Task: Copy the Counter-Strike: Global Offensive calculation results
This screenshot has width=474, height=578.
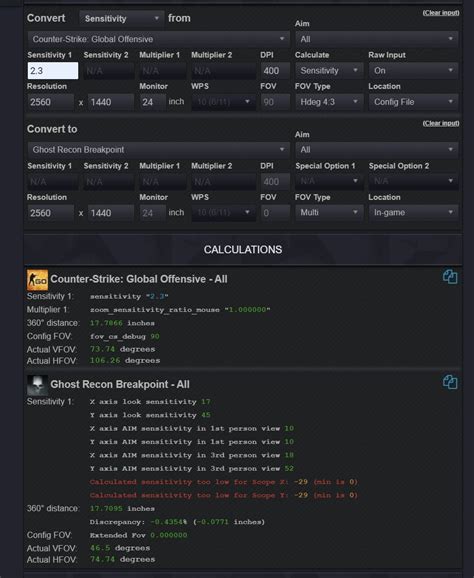Action: click(450, 277)
